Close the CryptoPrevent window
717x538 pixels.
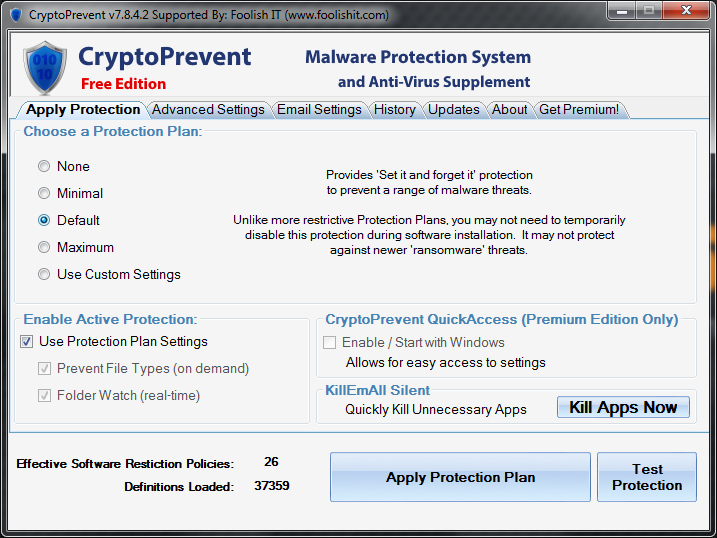tap(686, 11)
